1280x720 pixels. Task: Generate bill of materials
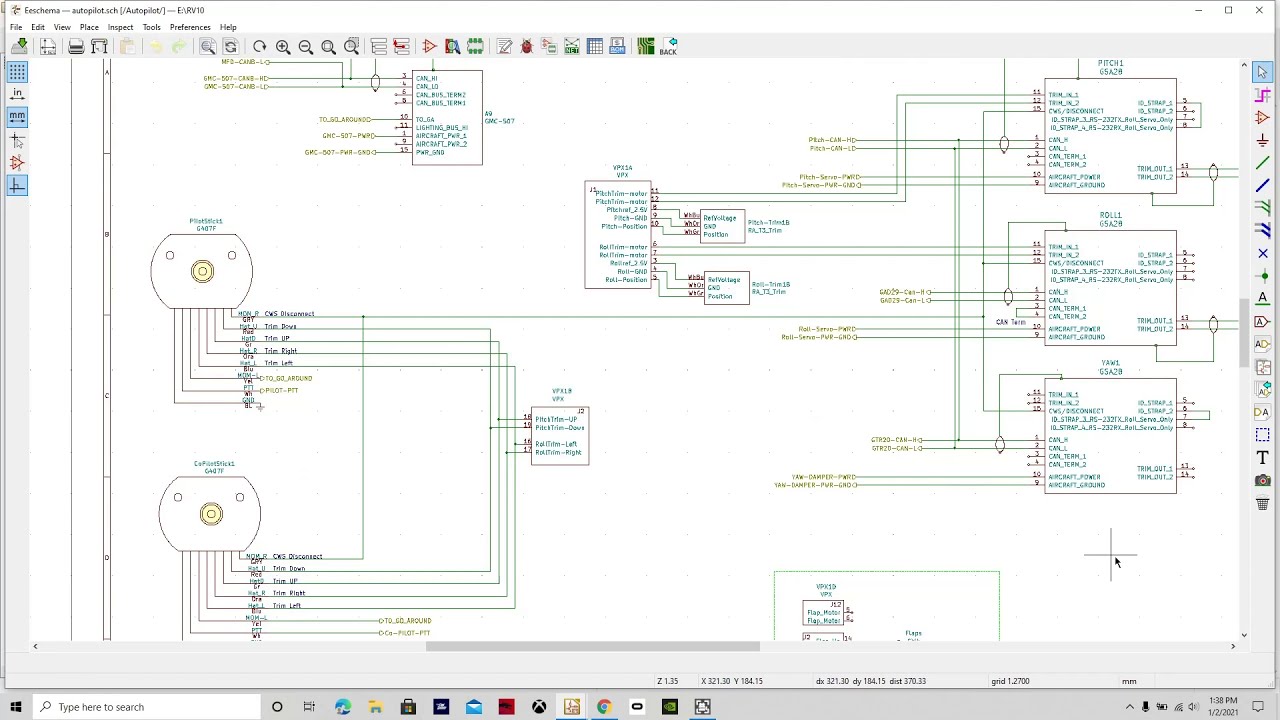617,46
